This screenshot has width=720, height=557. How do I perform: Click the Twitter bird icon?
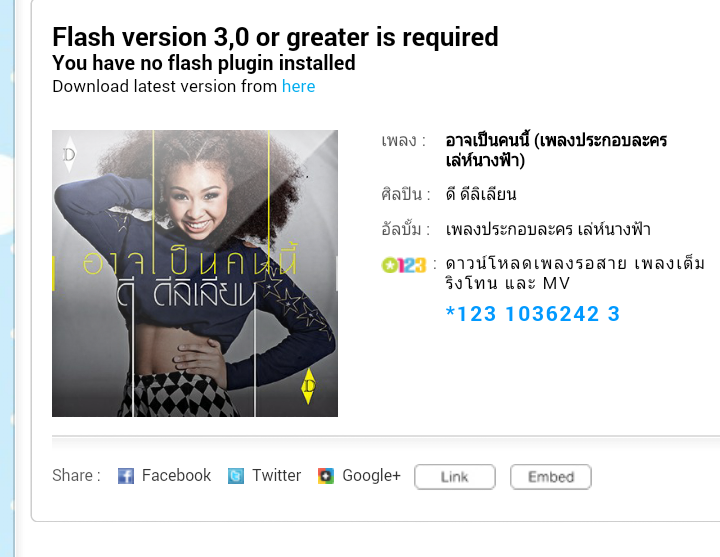(x=236, y=476)
